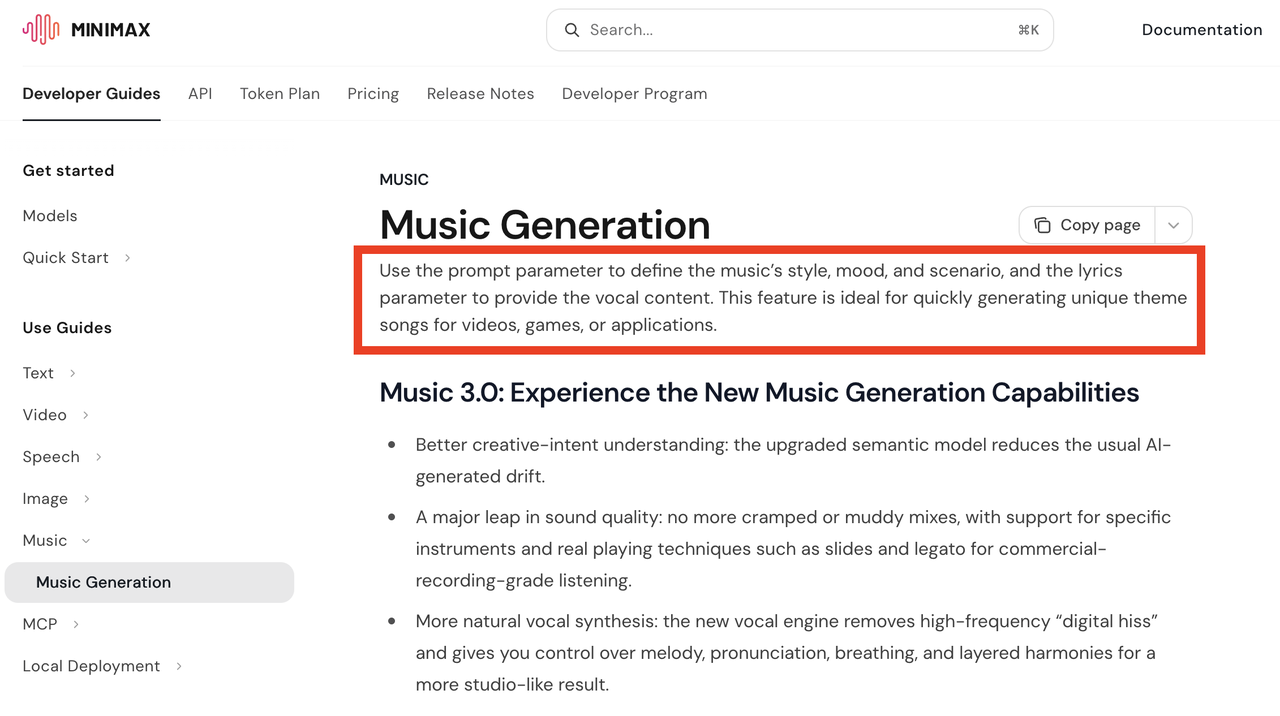Screen dimensions: 1280x716
Task: Click the 'More natural vocal synthesis' bullet
Action: (787, 653)
